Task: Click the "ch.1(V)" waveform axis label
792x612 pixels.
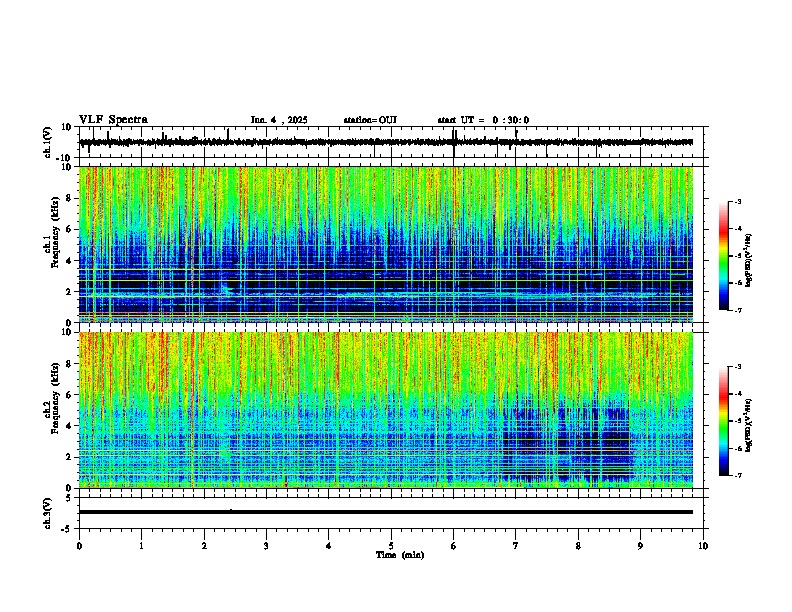Action: point(48,142)
